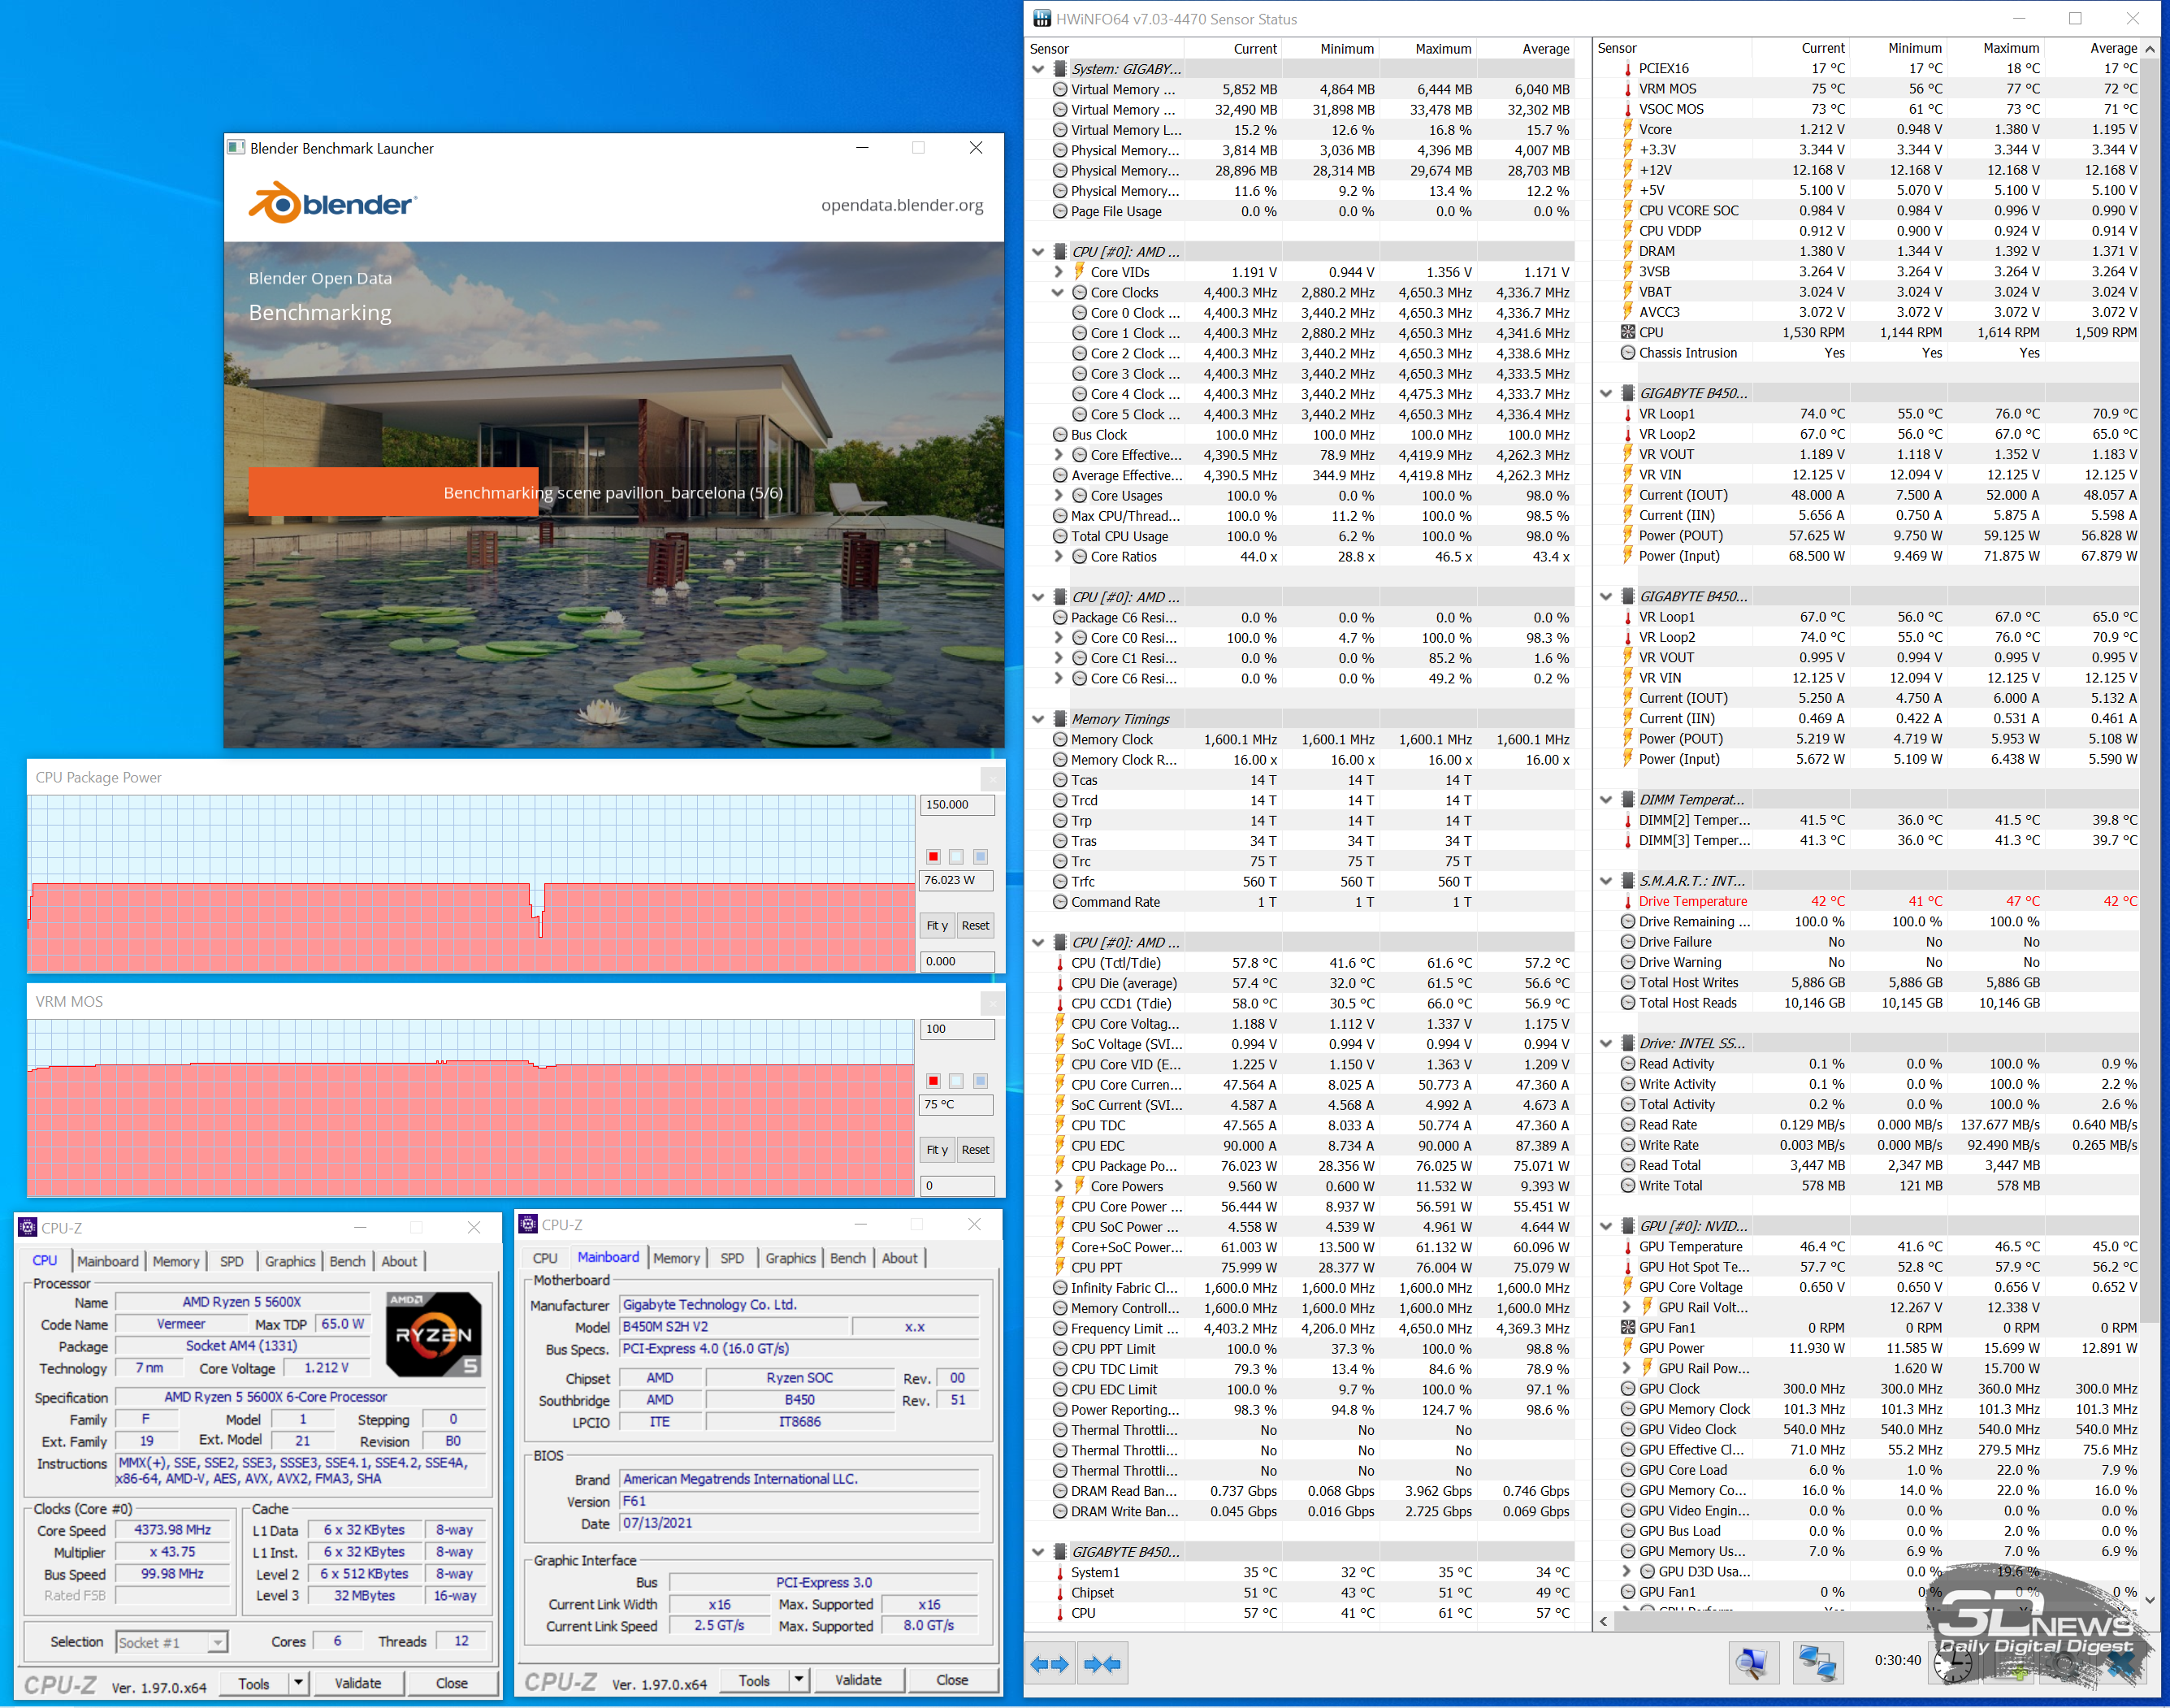Open Graphics tab in the Mainboard-tab CPU-Z window
This screenshot has height=1708, width=2170.
791,1258
